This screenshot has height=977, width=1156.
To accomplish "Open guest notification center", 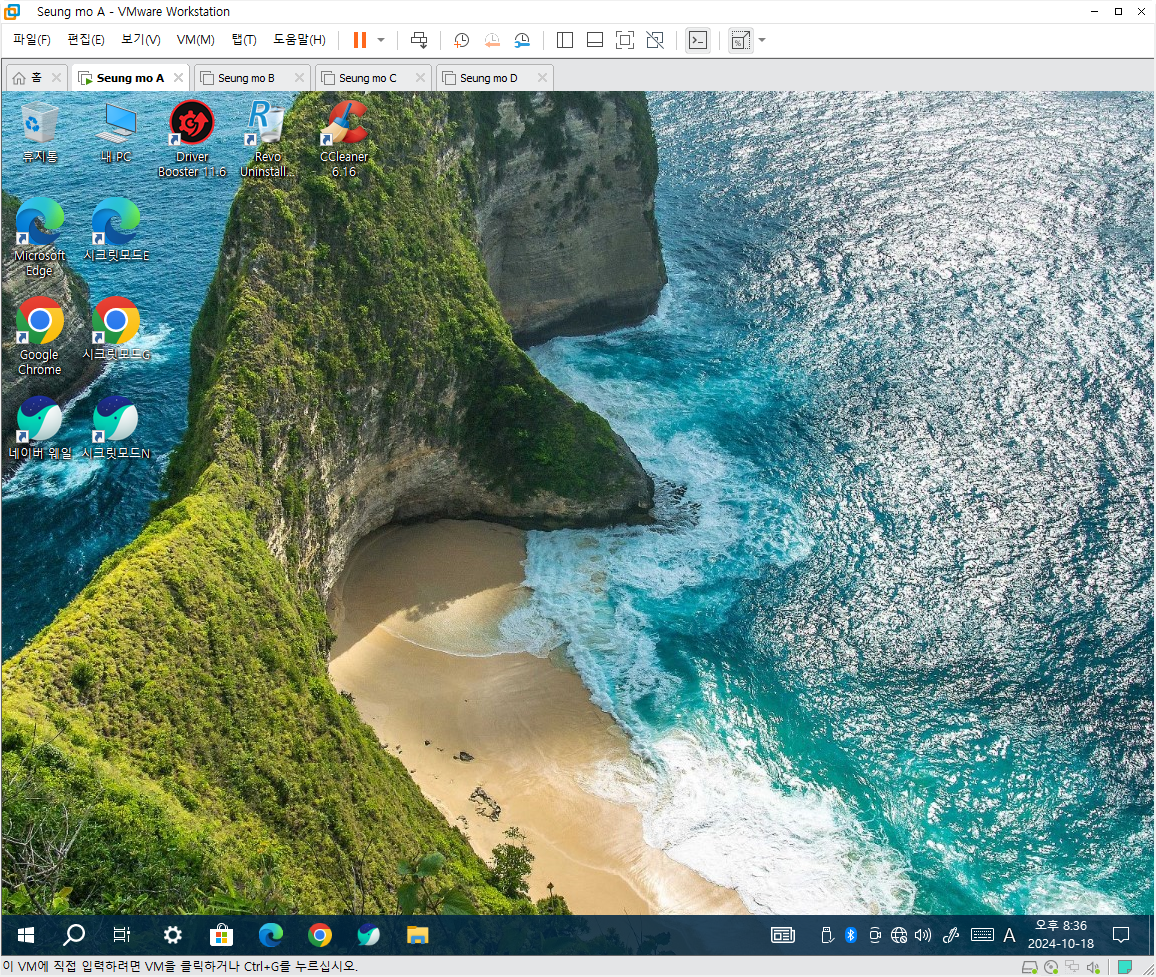I will [x=1121, y=935].
